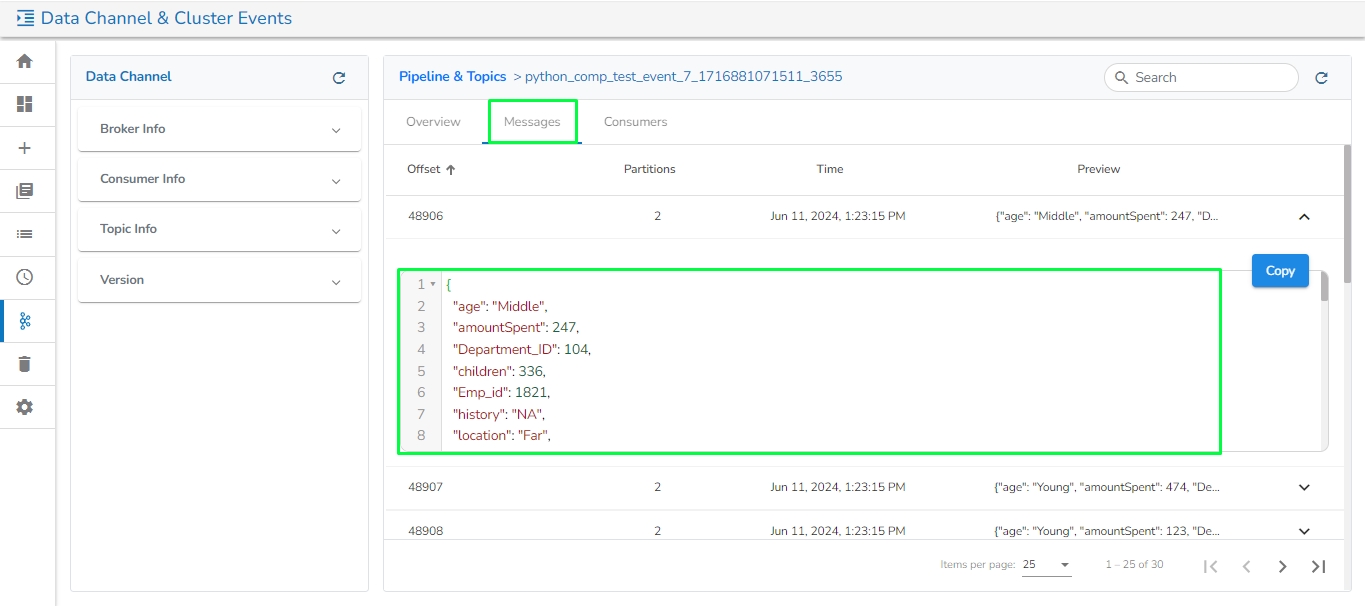Open the clock history icon
This screenshot has width=1365, height=606.
point(25,277)
